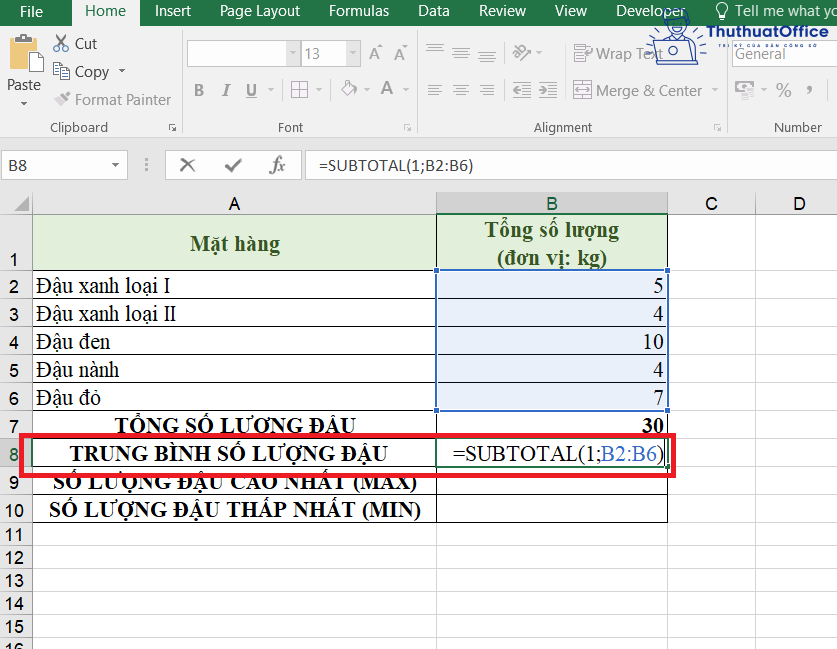837x649 pixels.
Task: Apply Italic formatting from the Font group
Action: click(224, 90)
